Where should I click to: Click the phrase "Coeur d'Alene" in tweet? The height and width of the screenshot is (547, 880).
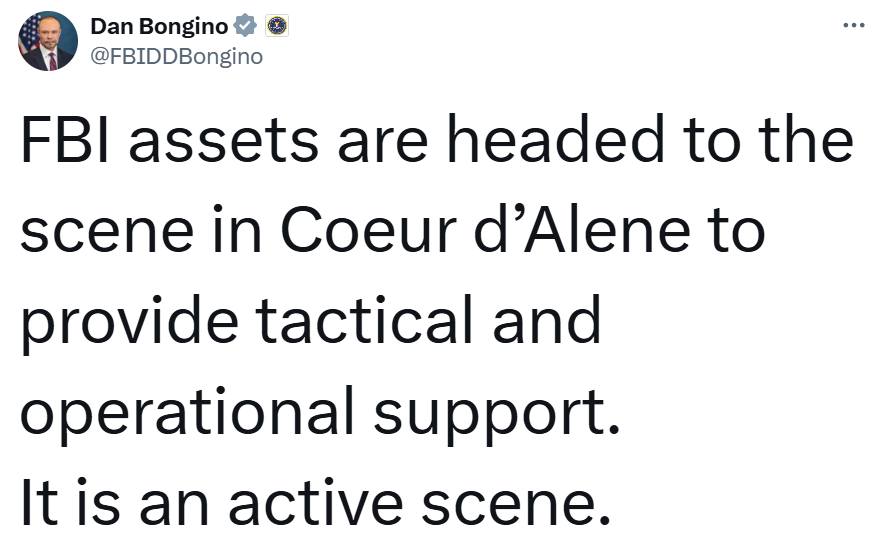coord(485,230)
